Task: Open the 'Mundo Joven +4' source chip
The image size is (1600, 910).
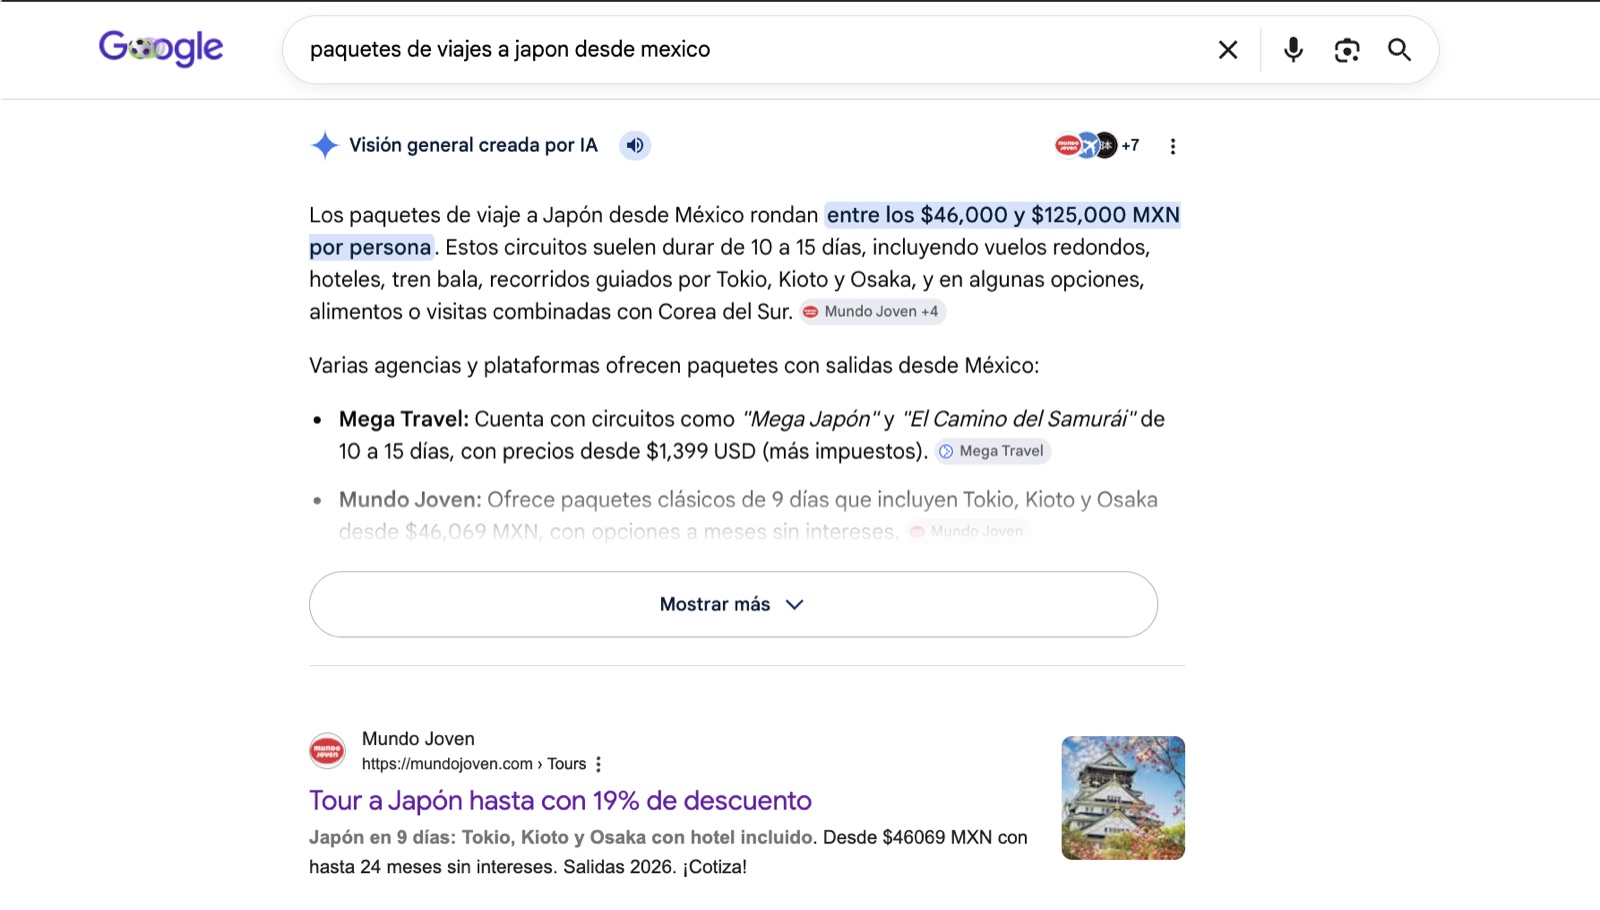Action: [x=872, y=312]
